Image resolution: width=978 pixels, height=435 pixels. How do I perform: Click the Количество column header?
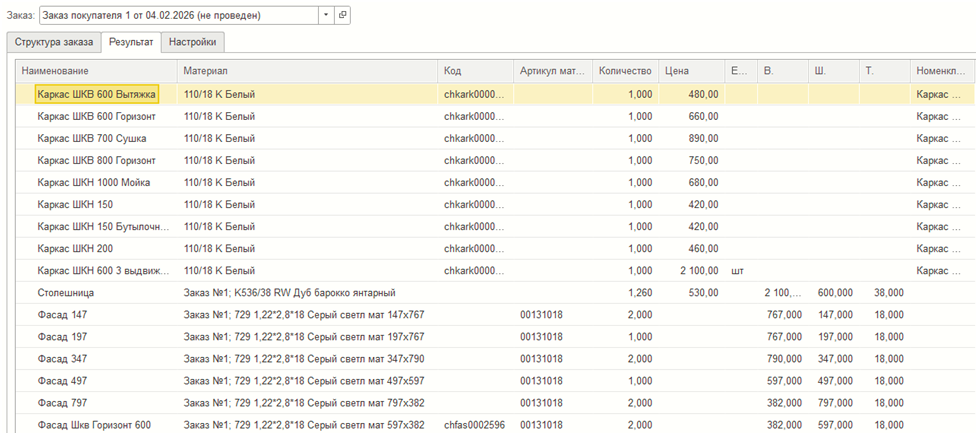pos(626,71)
